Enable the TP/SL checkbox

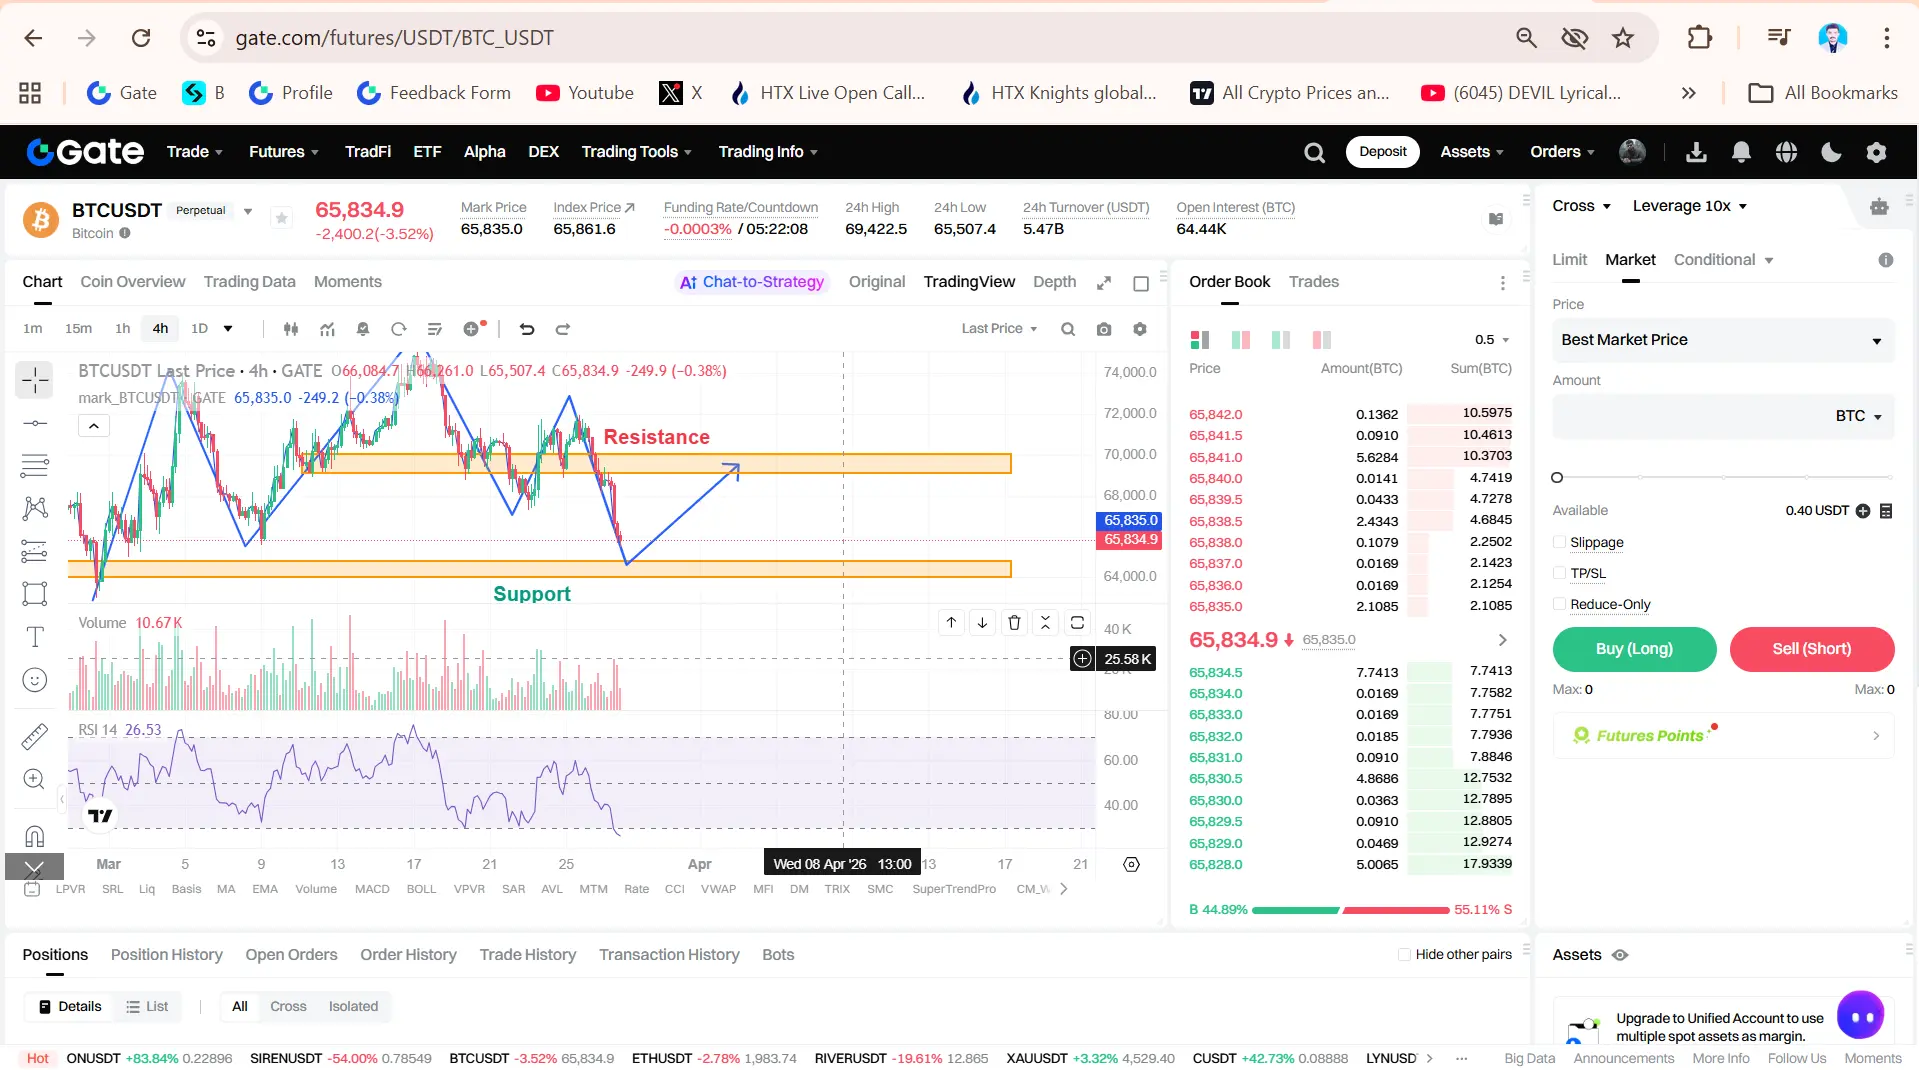(x=1559, y=573)
